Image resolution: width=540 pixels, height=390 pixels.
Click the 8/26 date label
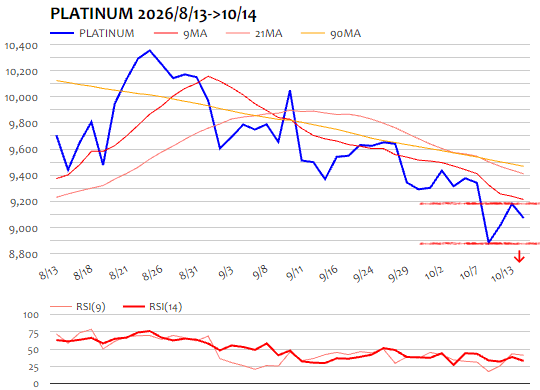(x=153, y=273)
